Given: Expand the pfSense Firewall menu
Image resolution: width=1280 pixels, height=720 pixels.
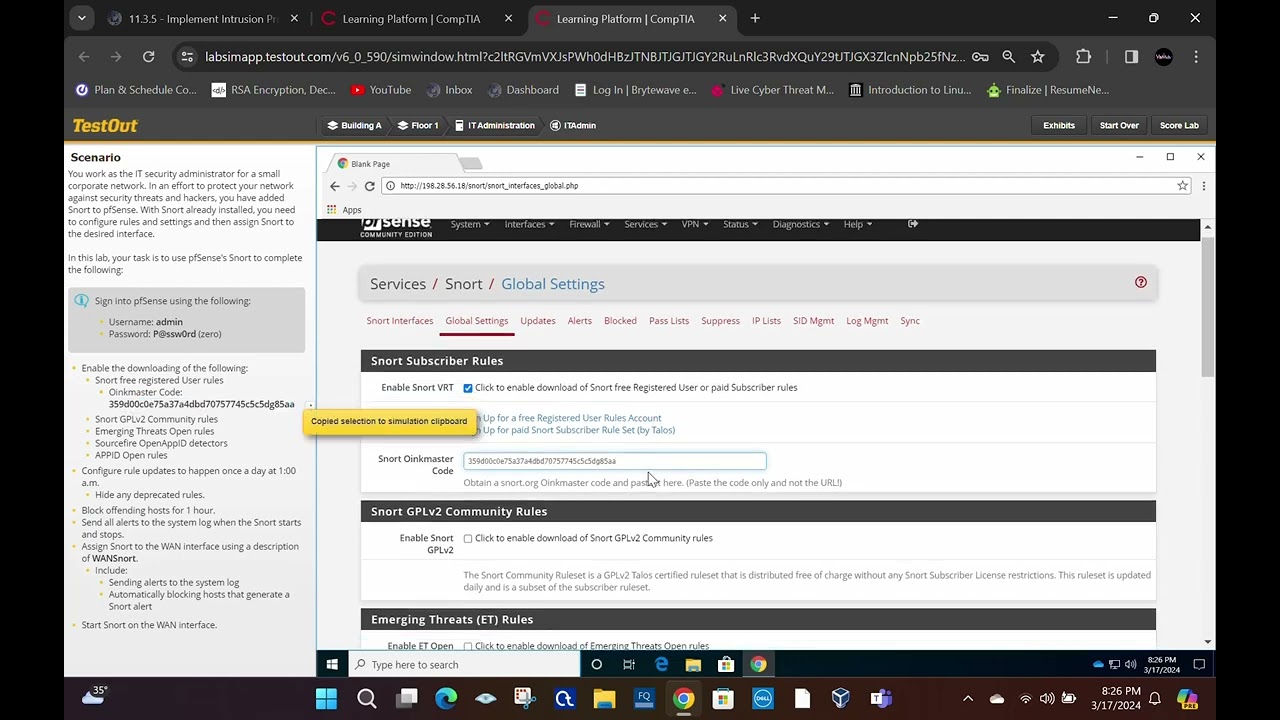Looking at the screenshot, I should click(589, 224).
